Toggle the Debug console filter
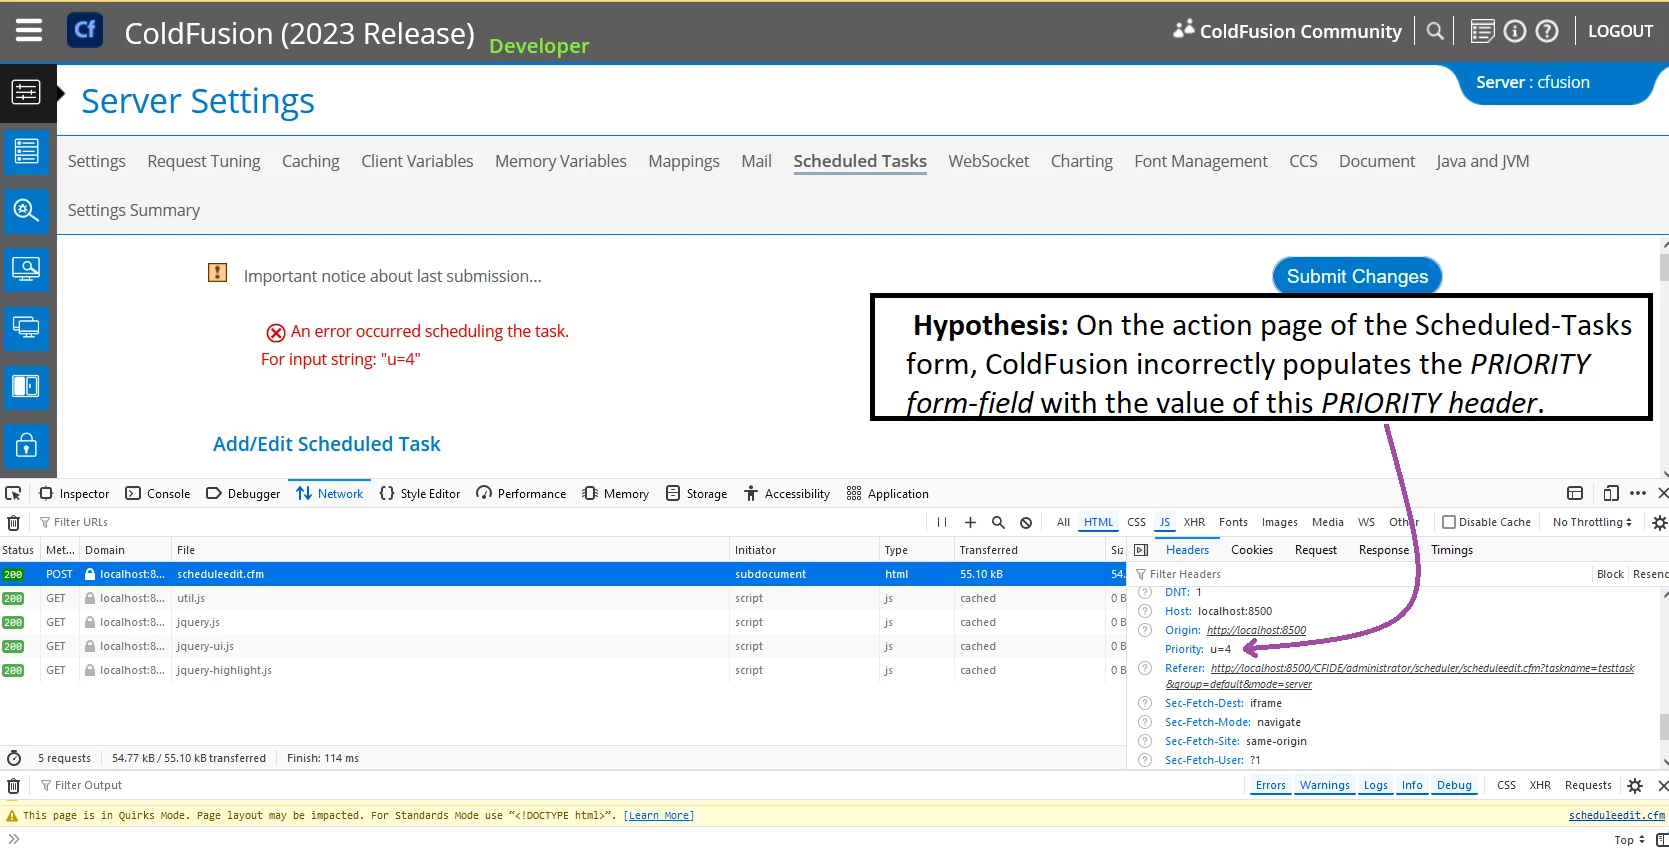This screenshot has height=863, width=1669. [1455, 785]
